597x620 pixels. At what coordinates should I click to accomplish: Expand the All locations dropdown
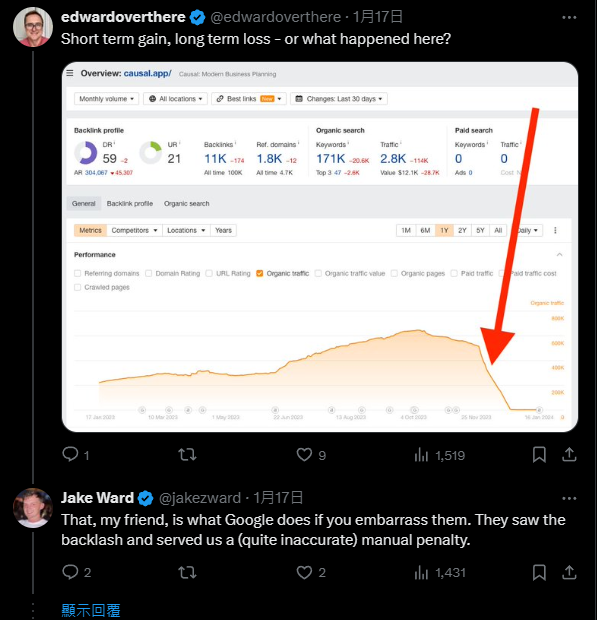(x=175, y=98)
